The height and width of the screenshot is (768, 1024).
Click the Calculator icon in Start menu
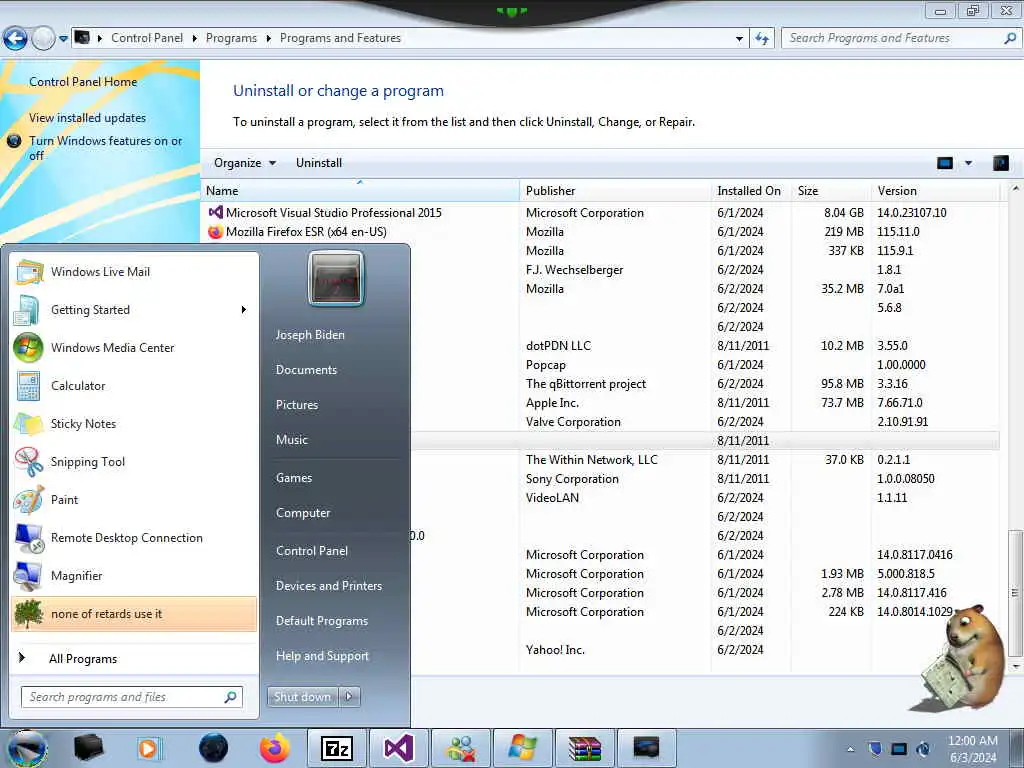pyautogui.click(x=28, y=385)
